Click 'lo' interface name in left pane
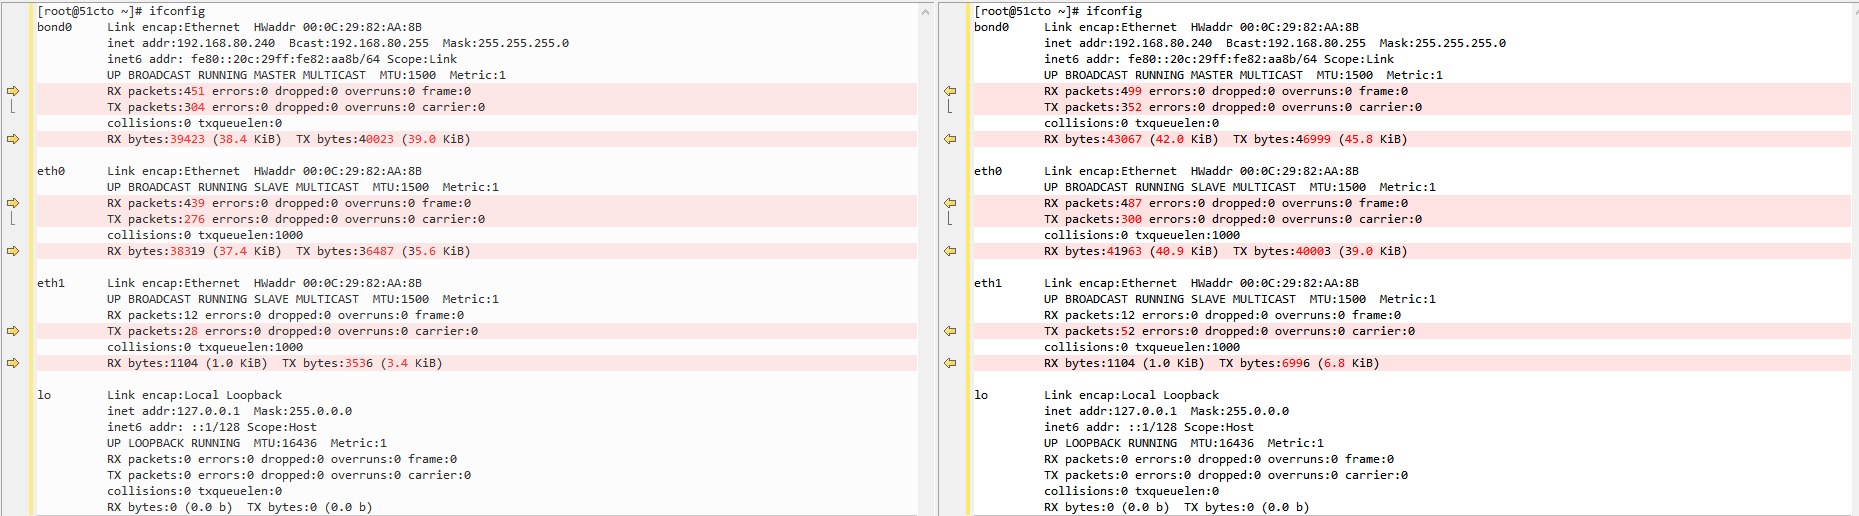This screenshot has width=1859, height=516. pyautogui.click(x=44, y=395)
